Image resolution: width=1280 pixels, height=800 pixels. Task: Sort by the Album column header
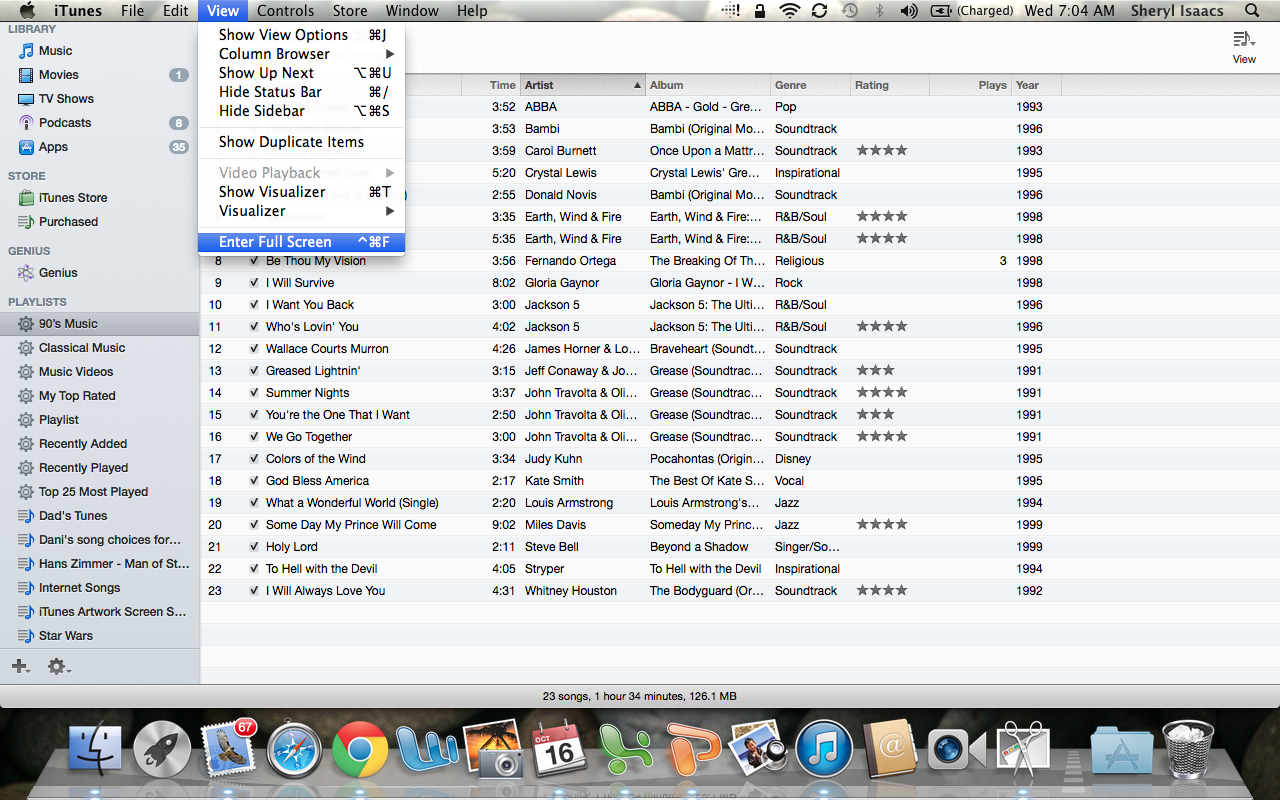point(708,86)
